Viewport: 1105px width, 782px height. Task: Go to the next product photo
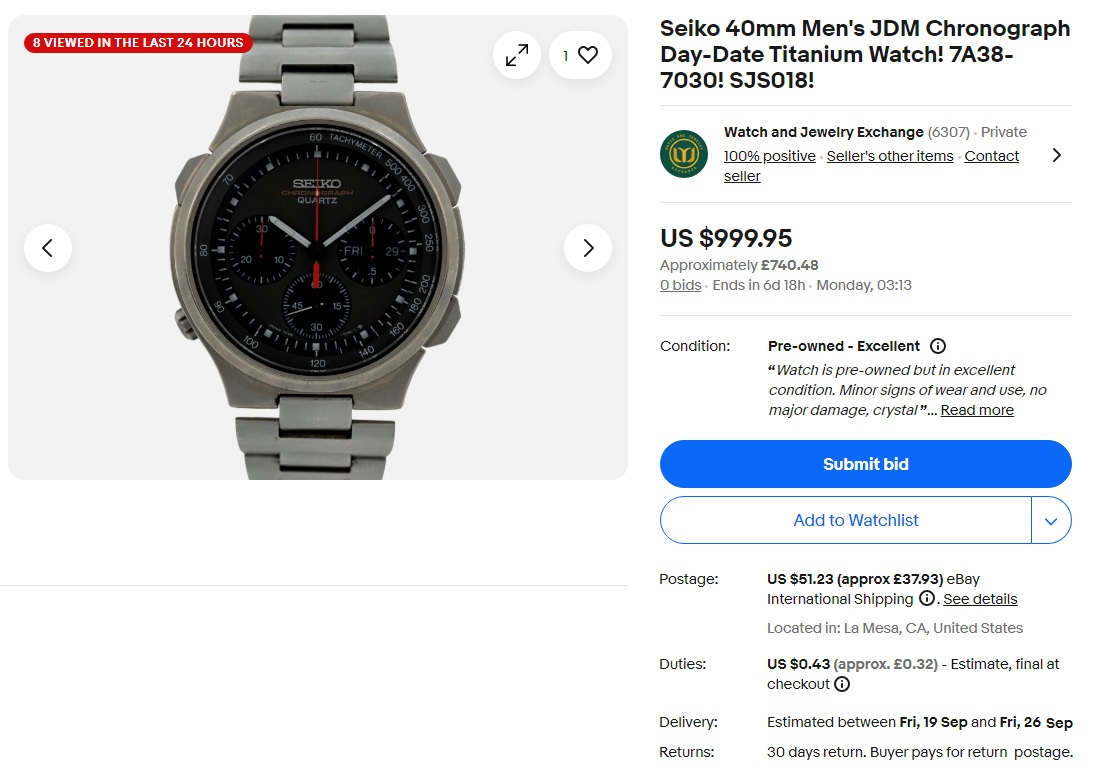point(588,247)
